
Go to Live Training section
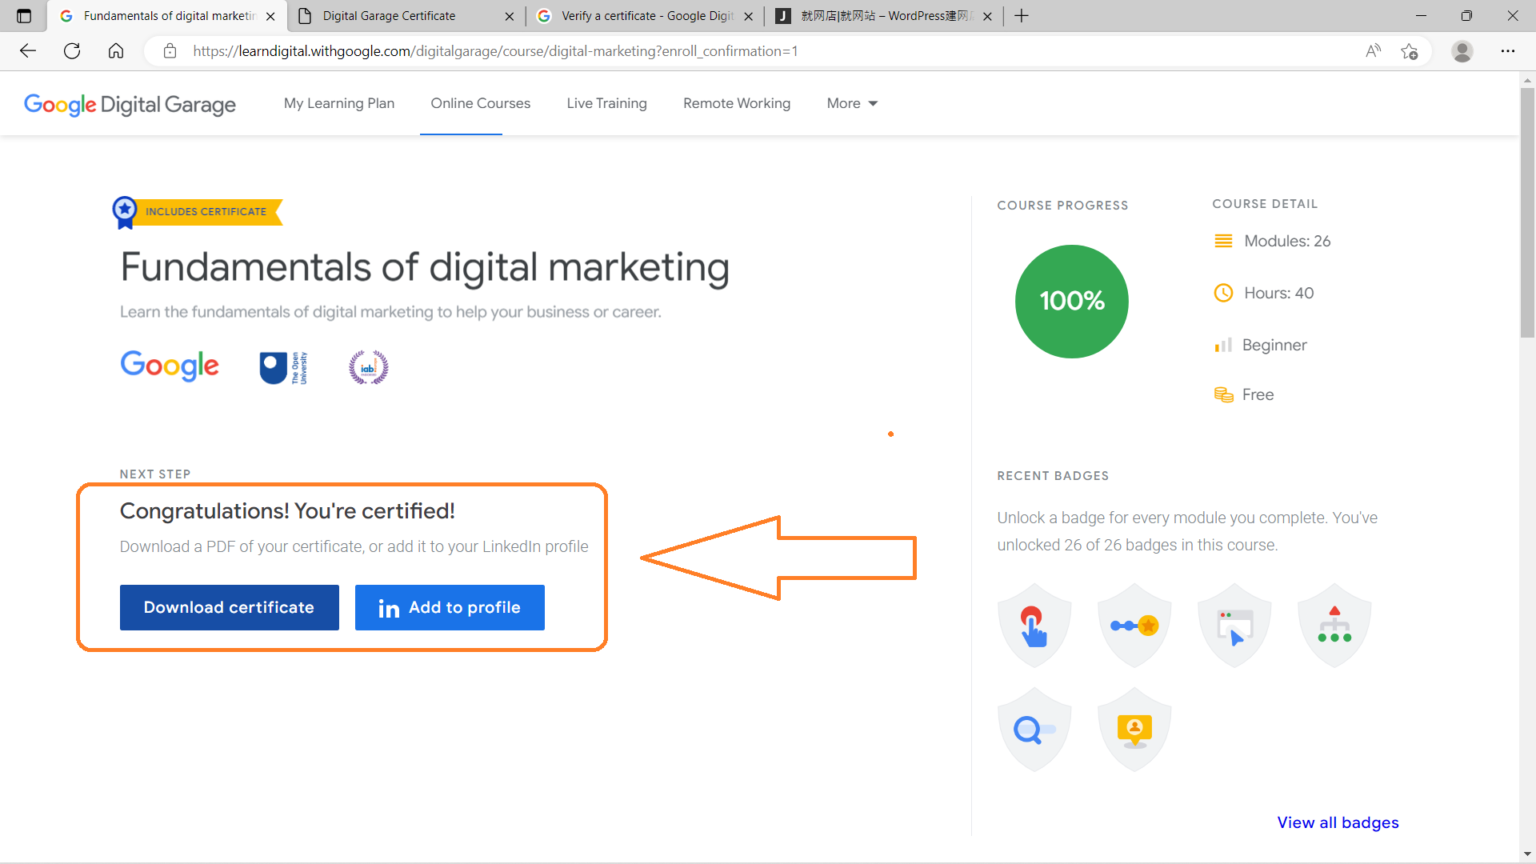click(x=606, y=103)
